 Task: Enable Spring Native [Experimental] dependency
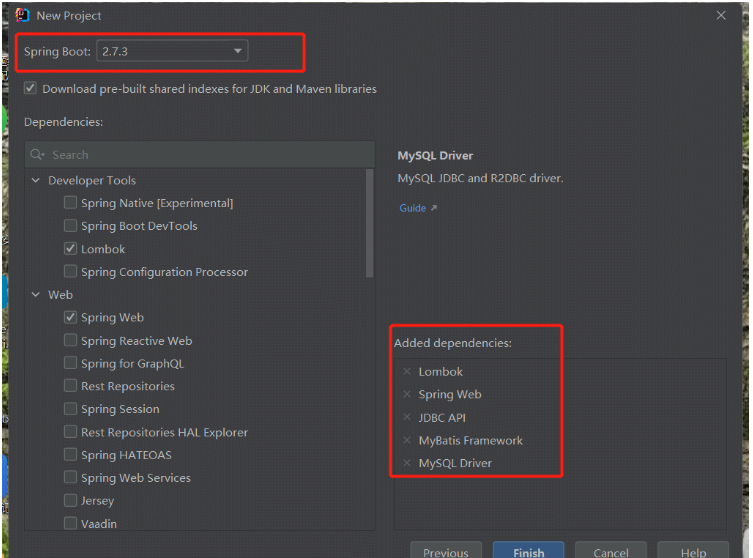tap(70, 203)
